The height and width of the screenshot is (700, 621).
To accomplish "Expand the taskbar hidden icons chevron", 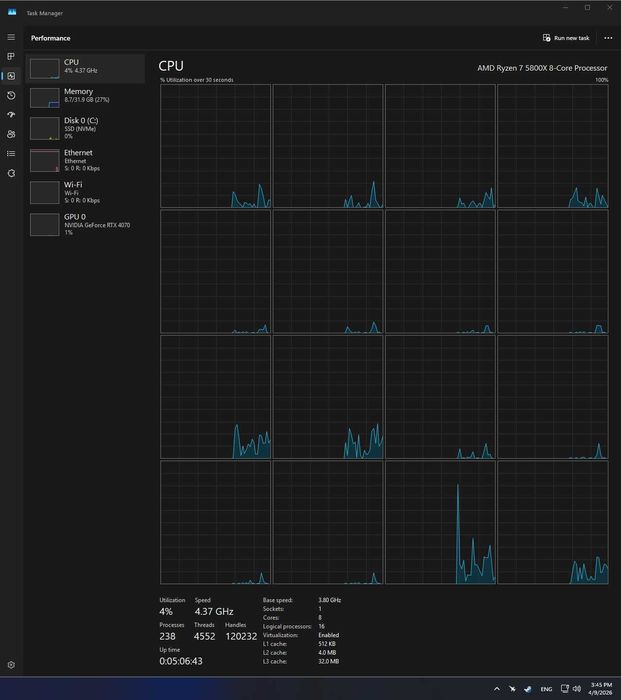I will point(497,689).
